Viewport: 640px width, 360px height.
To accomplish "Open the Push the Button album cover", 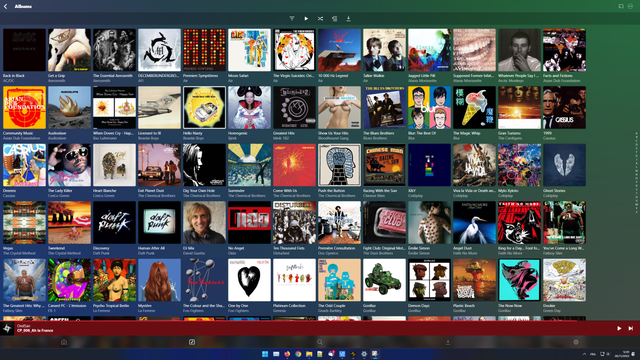I will click(x=340, y=165).
